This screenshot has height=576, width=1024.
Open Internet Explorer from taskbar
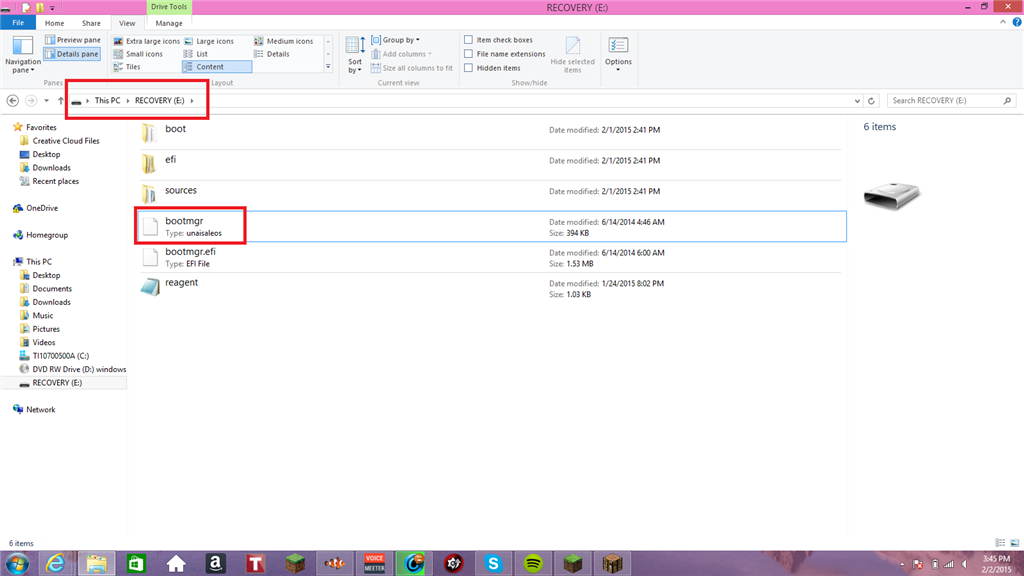point(56,563)
